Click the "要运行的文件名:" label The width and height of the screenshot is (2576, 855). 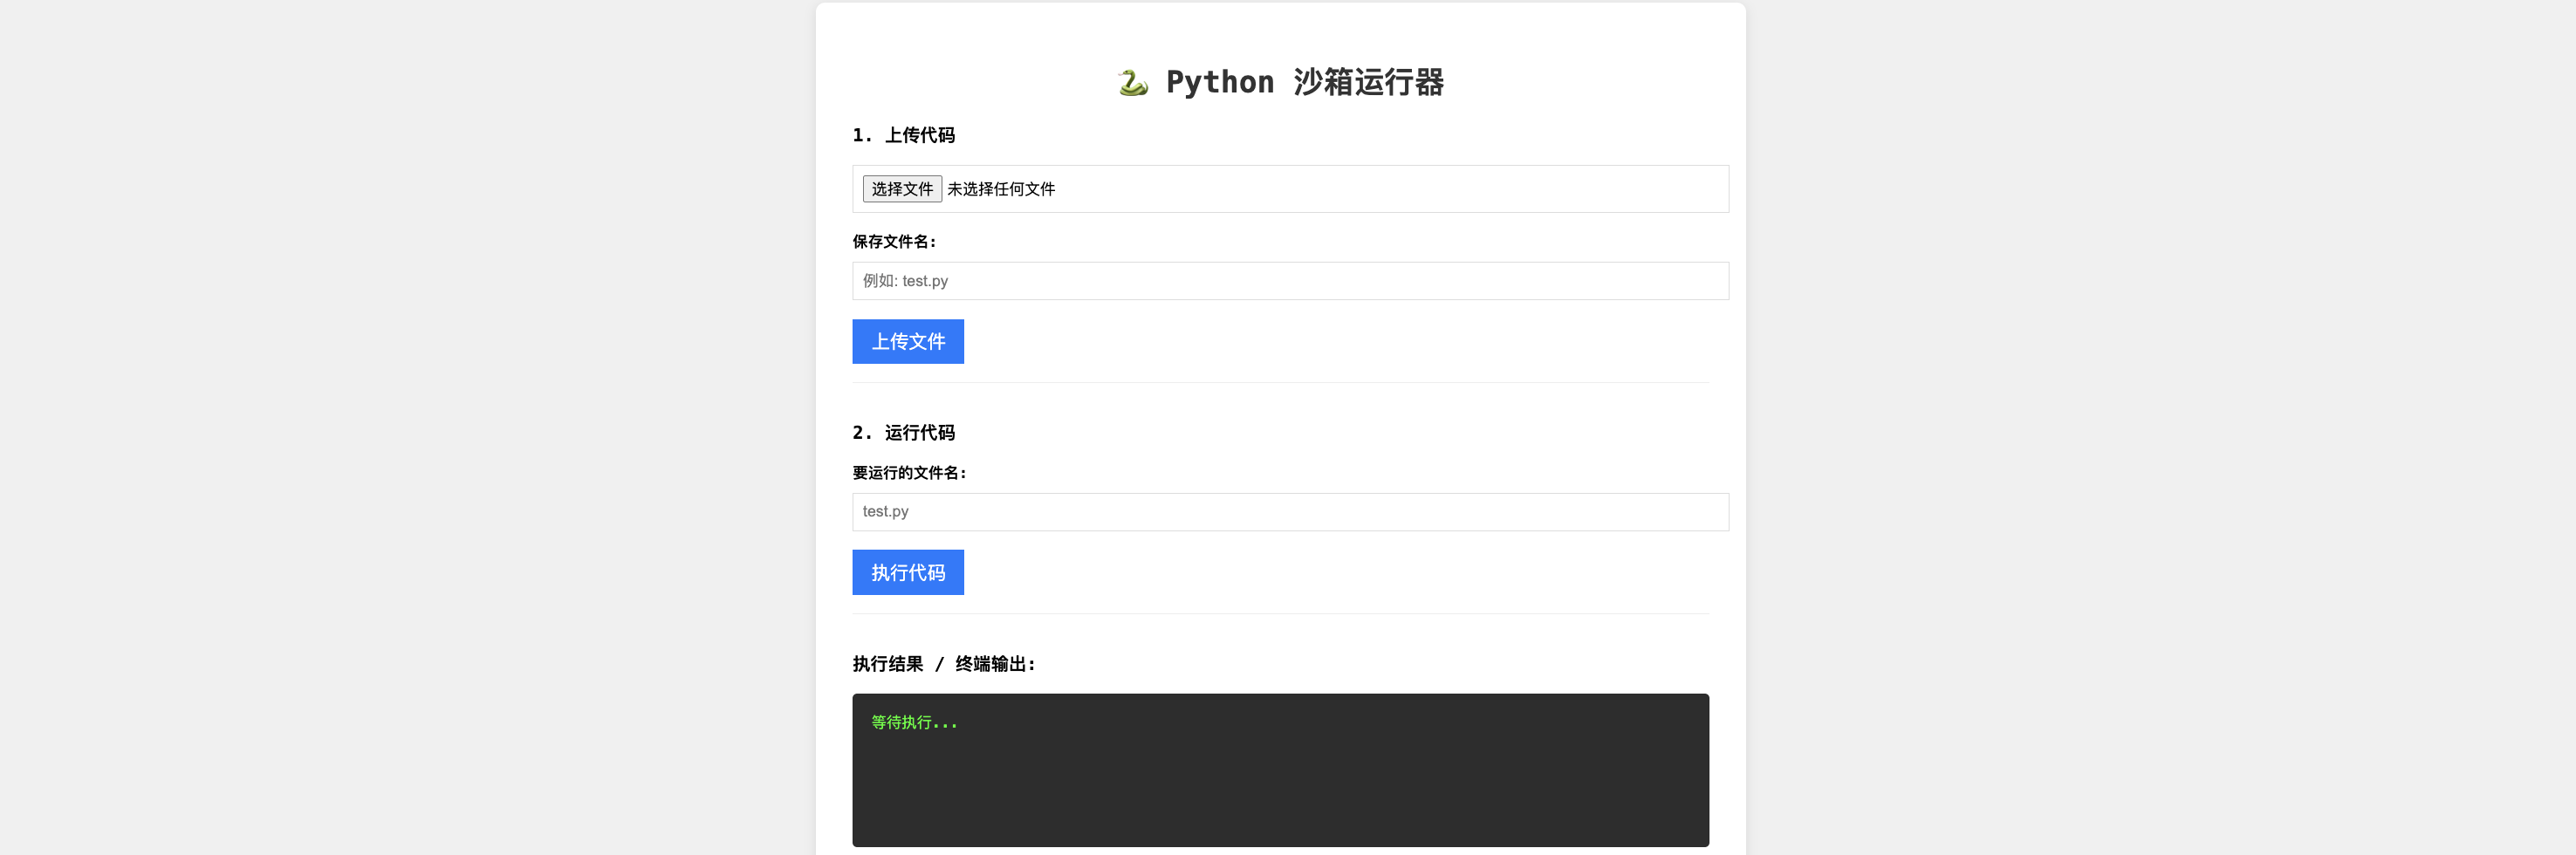coord(909,473)
